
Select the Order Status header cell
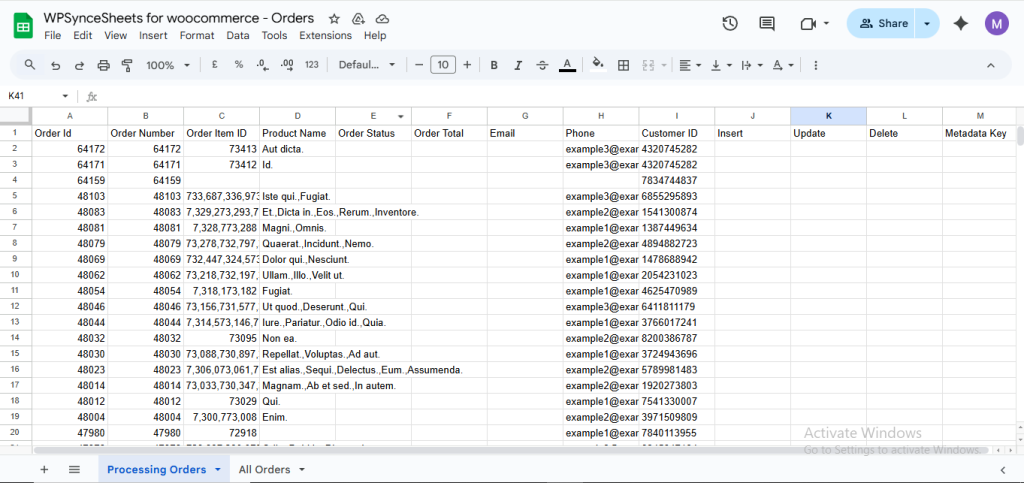[373, 133]
